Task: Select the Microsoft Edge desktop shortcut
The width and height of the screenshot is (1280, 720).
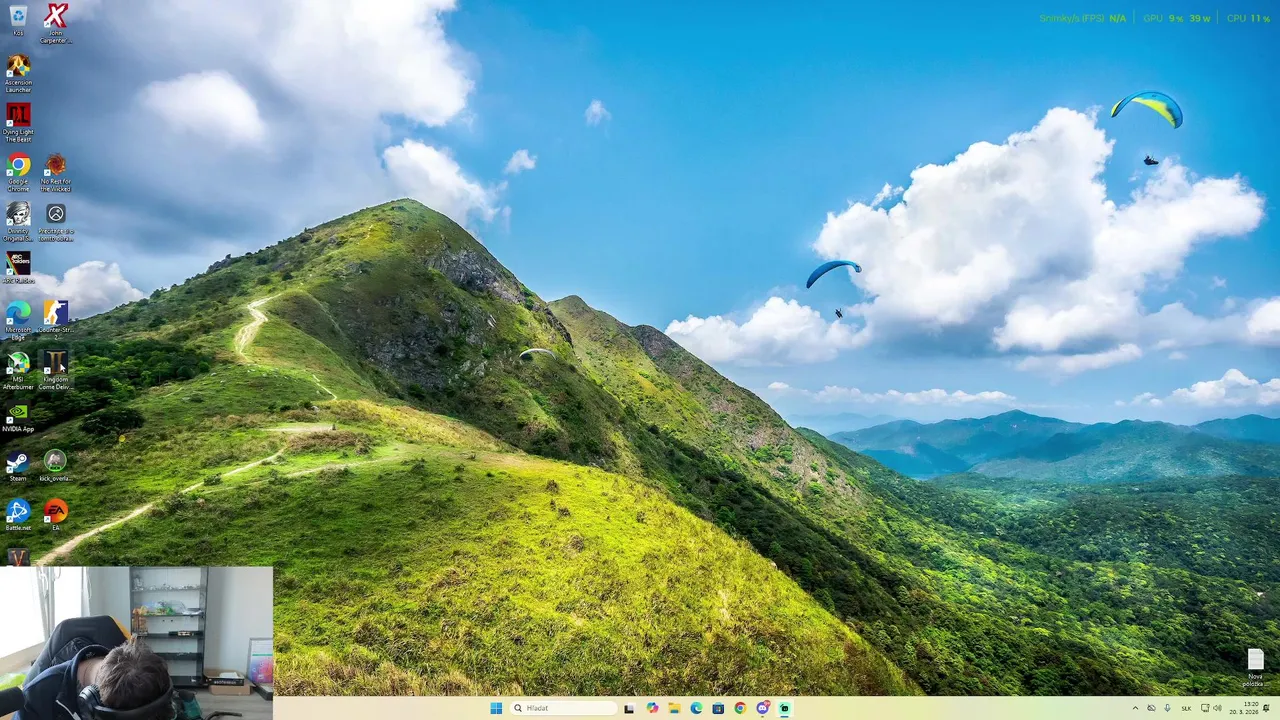Action: pos(18,320)
